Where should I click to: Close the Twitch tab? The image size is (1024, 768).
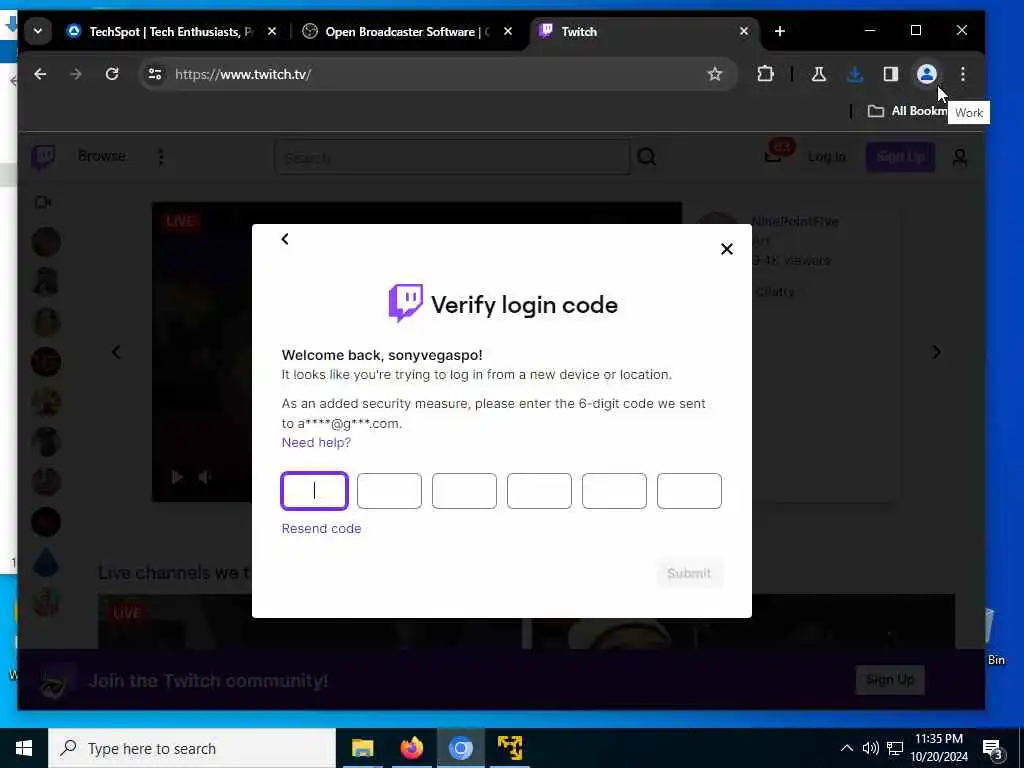pyautogui.click(x=744, y=31)
